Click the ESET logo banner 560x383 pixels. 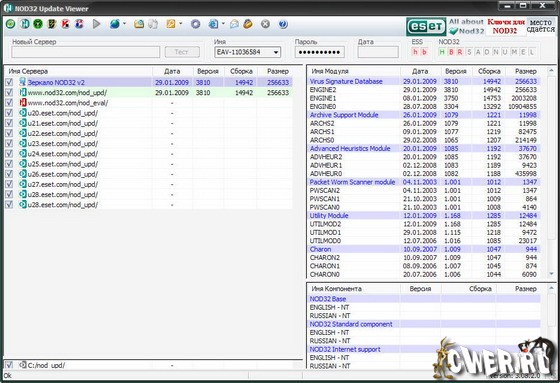tap(426, 26)
